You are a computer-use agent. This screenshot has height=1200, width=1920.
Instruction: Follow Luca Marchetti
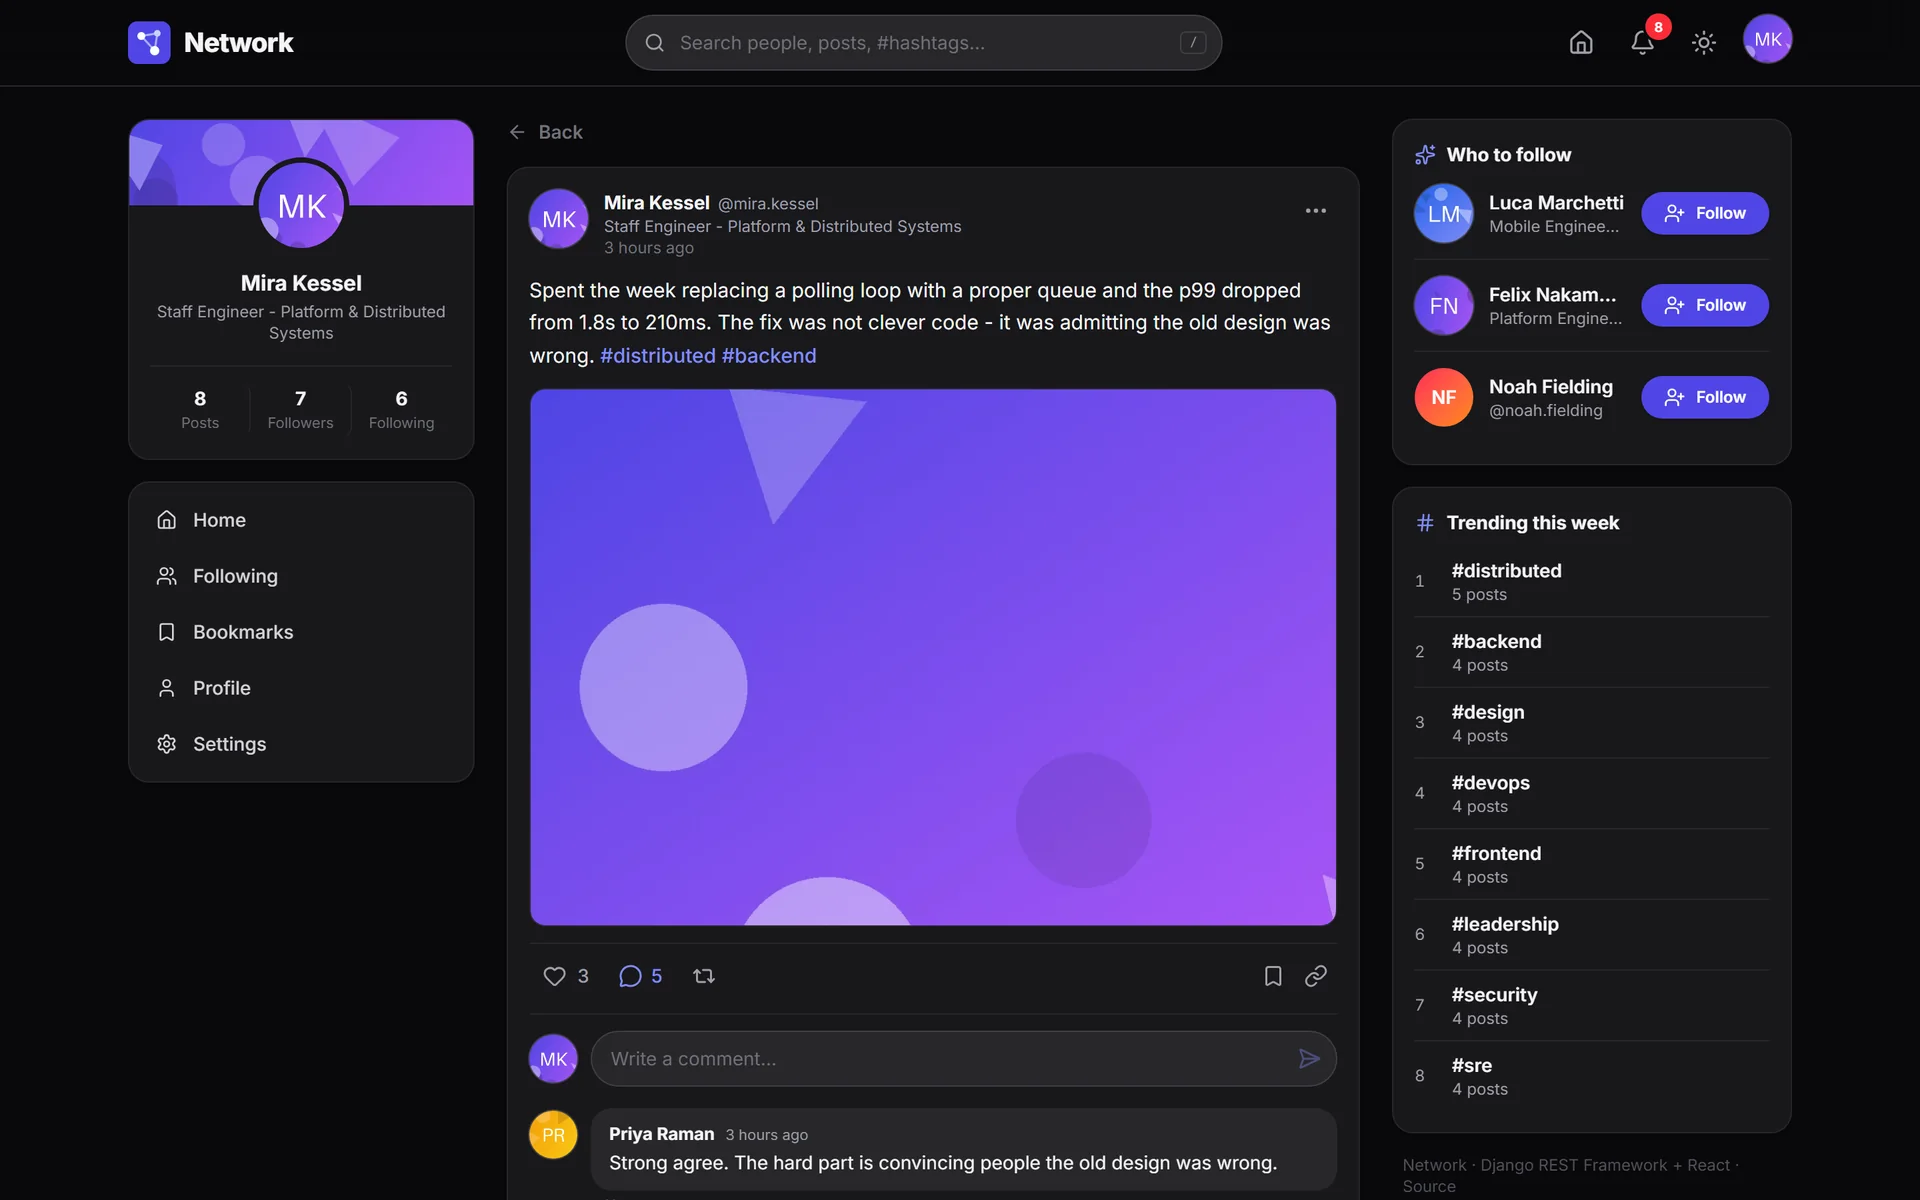1704,213
